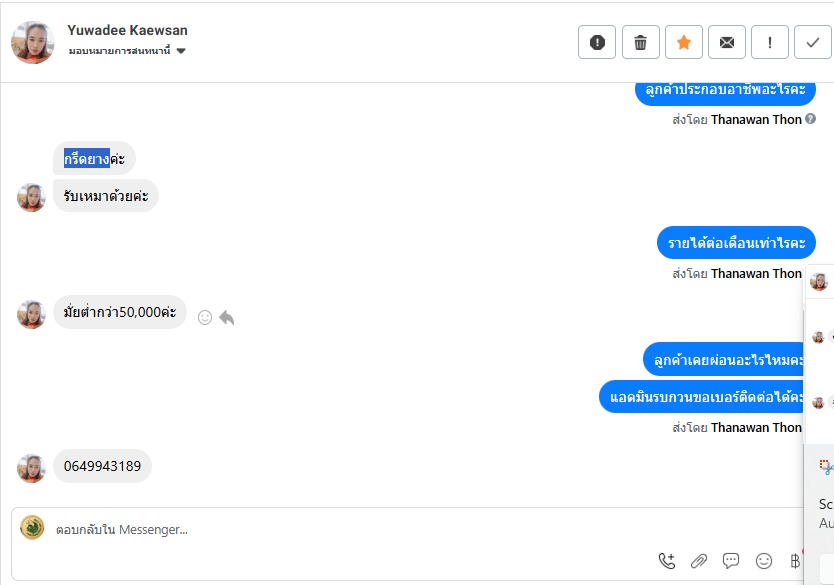
Task: Click the phone call request icon
Action: (x=667, y=561)
